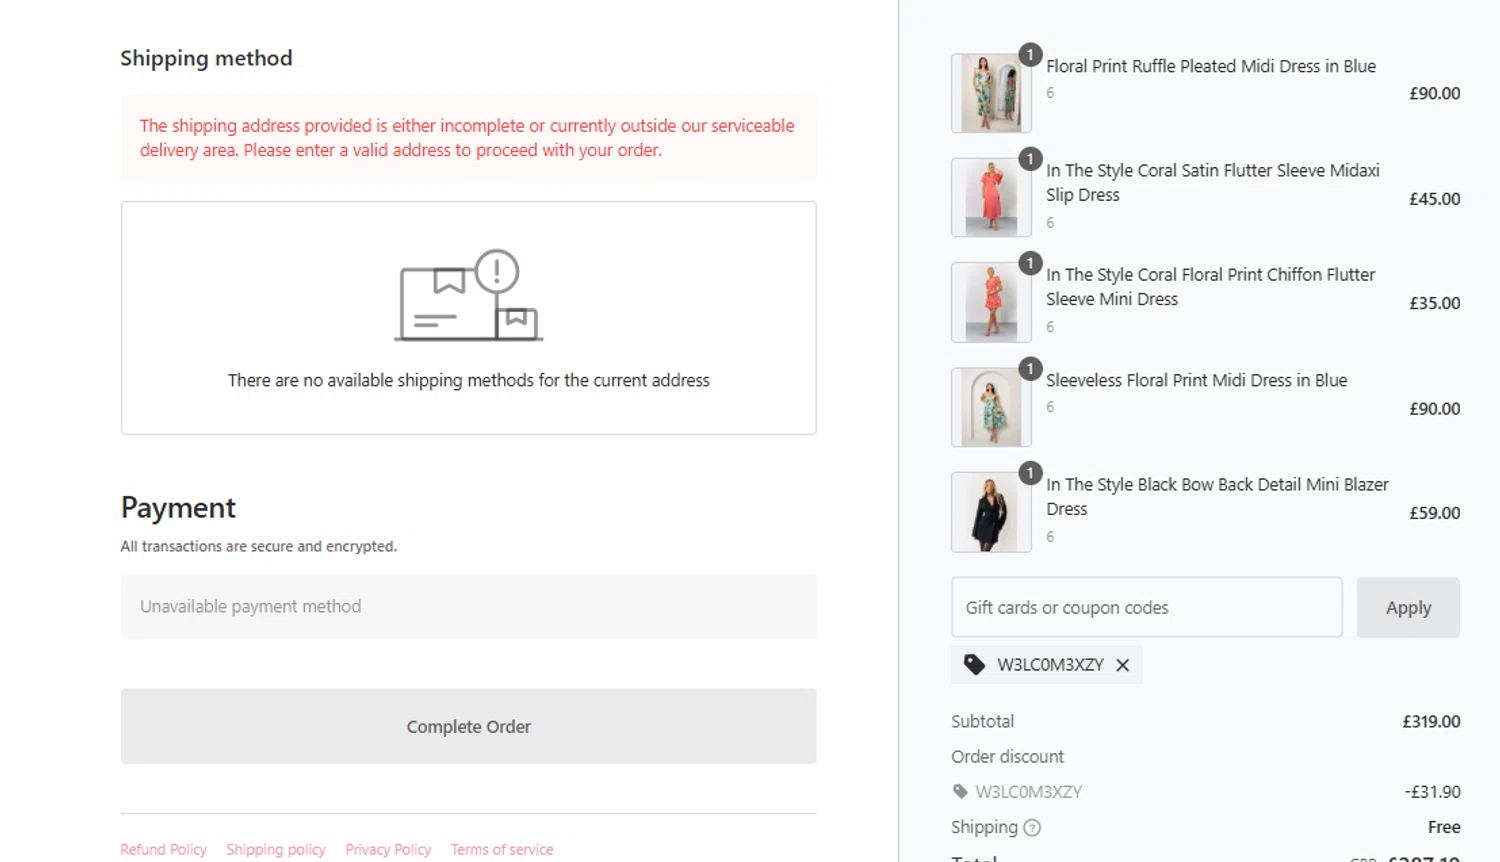Click the Payment heading
Screen dimensions: 1500x862
click(x=178, y=507)
